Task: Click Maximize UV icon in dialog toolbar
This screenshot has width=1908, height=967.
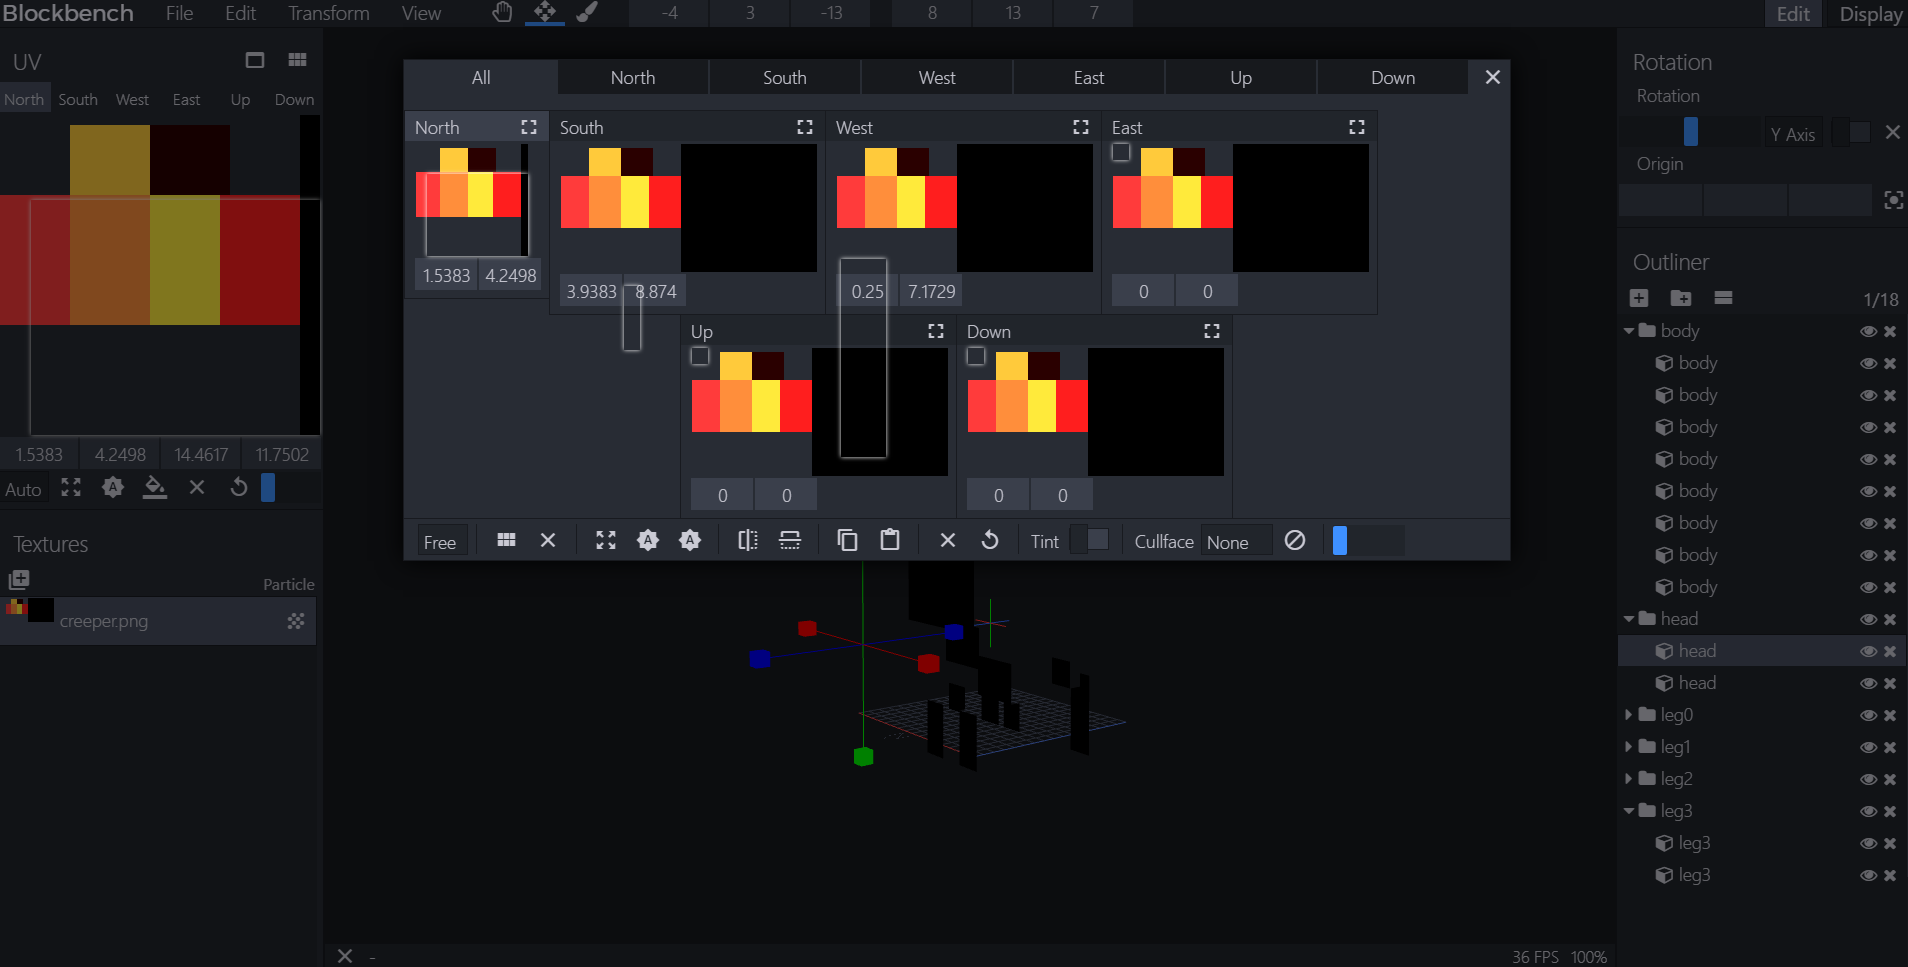Action: [606, 541]
